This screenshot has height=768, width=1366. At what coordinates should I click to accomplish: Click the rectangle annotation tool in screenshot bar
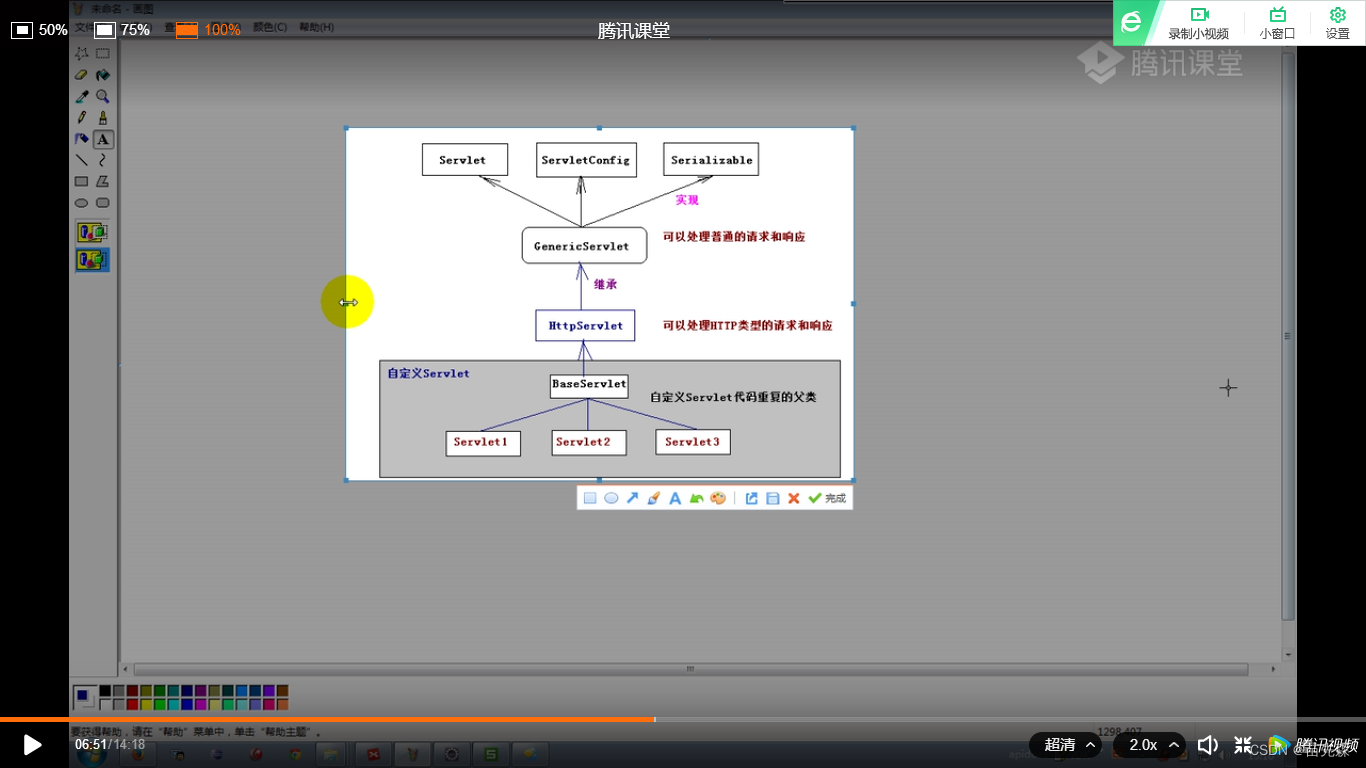pyautogui.click(x=590, y=498)
